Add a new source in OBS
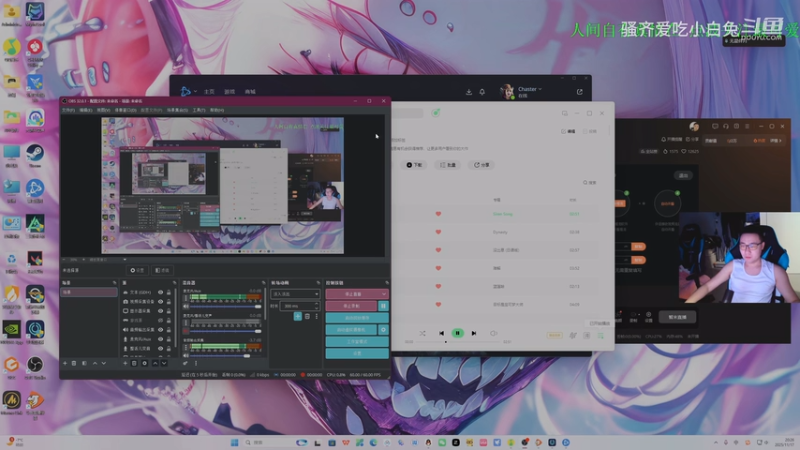 (x=125, y=363)
